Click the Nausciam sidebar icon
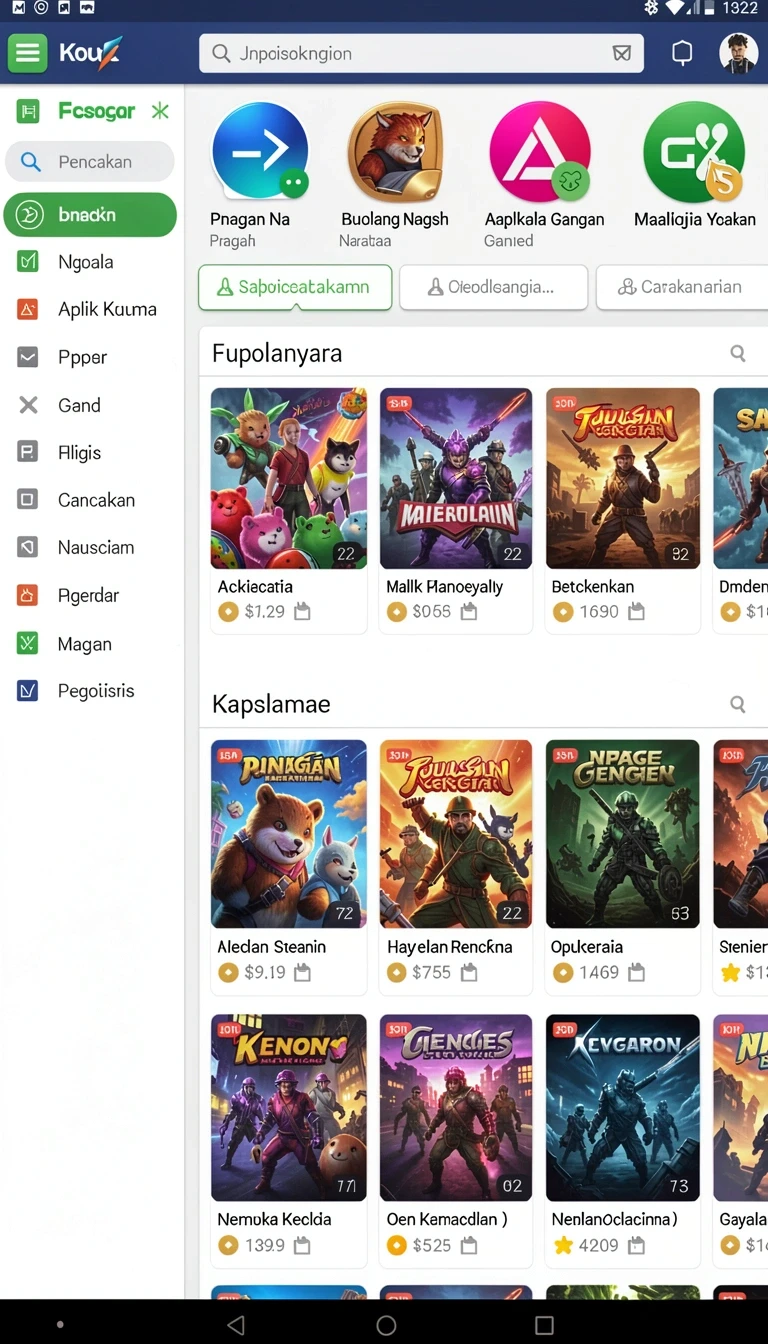This screenshot has width=768, height=1344. [x=28, y=547]
